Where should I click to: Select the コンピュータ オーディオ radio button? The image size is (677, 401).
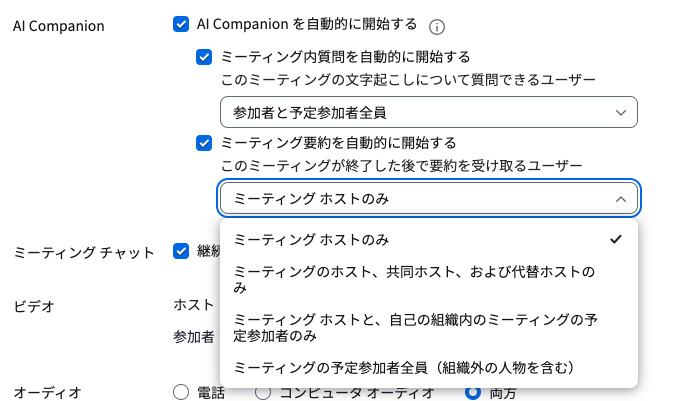click(263, 392)
